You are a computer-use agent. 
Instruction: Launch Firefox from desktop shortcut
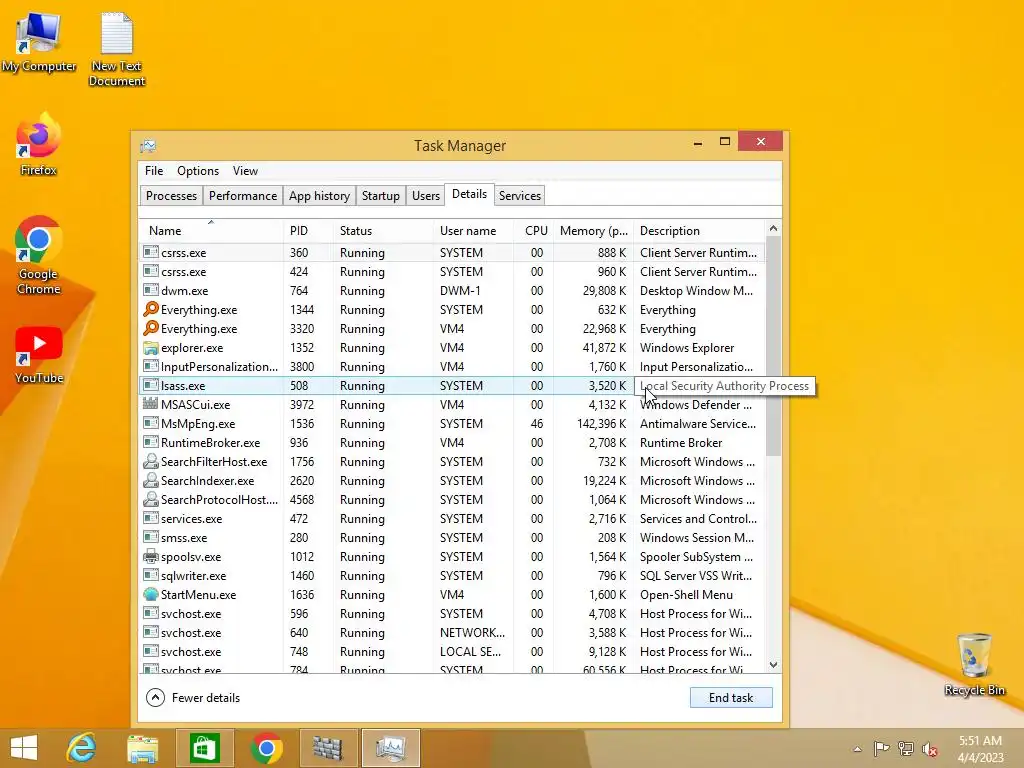click(x=39, y=144)
